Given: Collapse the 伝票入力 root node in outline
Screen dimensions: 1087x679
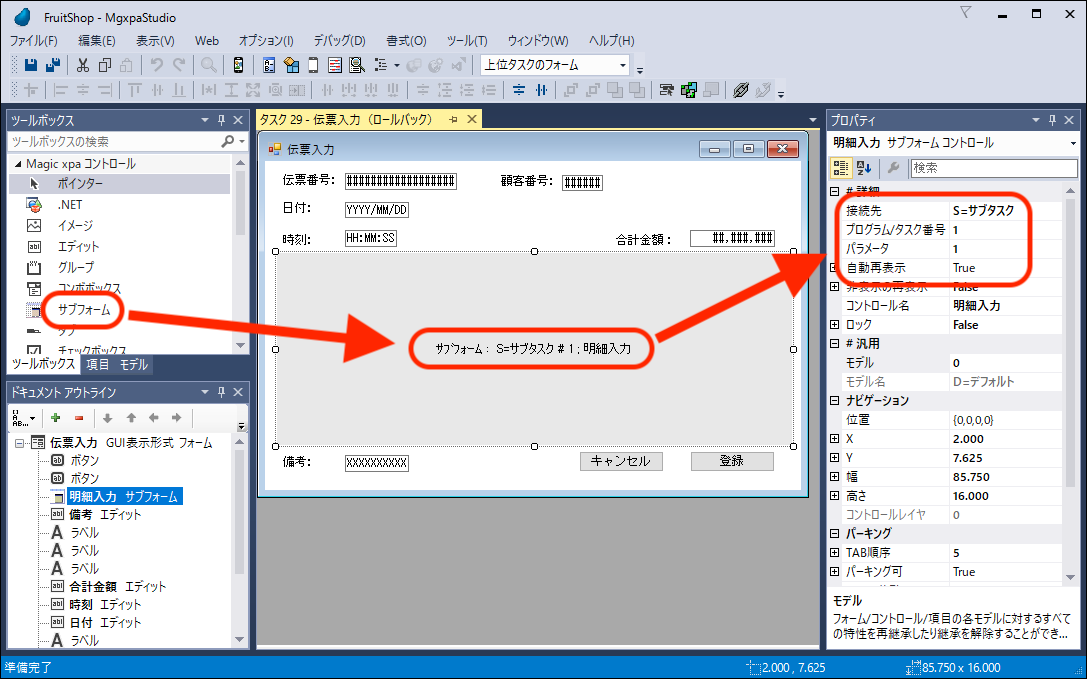Looking at the screenshot, I should click(x=19, y=442).
